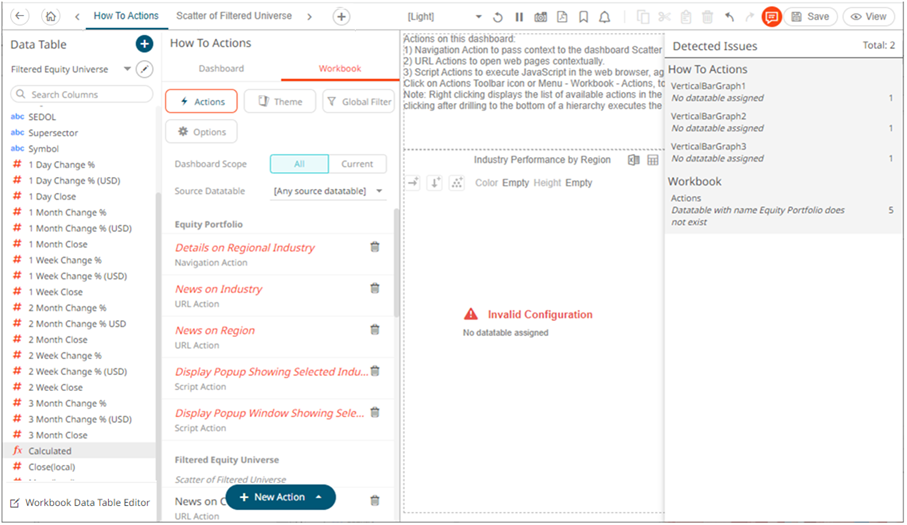Click the notifications bell icon
The width and height of the screenshot is (907, 525).
(x=605, y=17)
